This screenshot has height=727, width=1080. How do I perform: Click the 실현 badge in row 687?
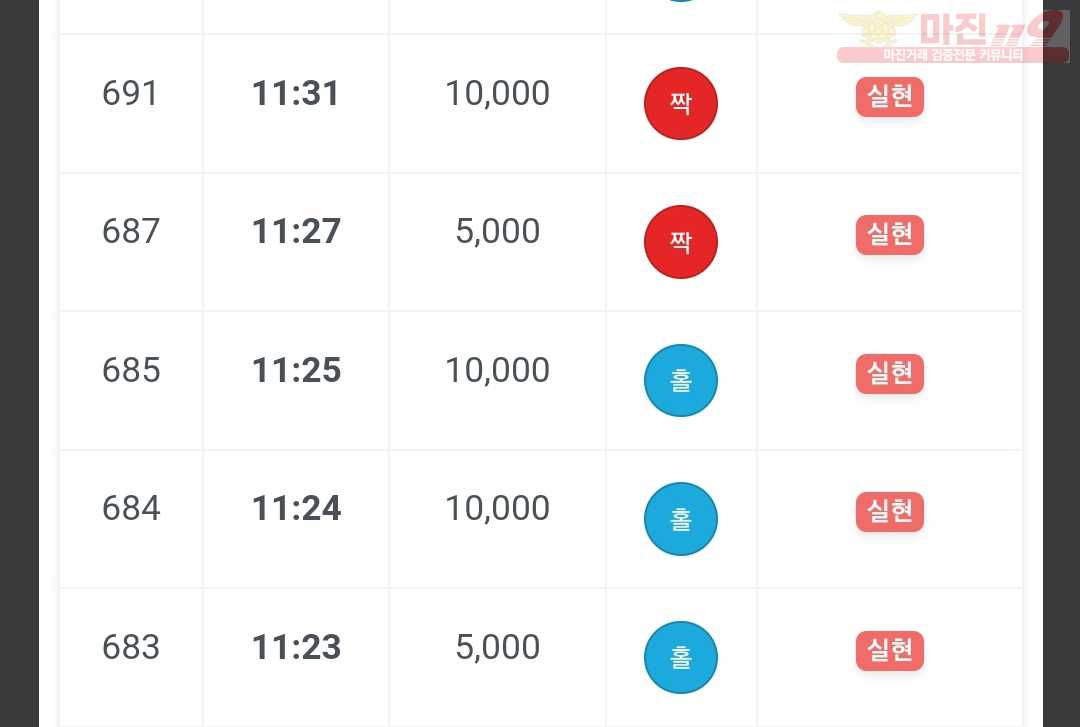pos(889,235)
